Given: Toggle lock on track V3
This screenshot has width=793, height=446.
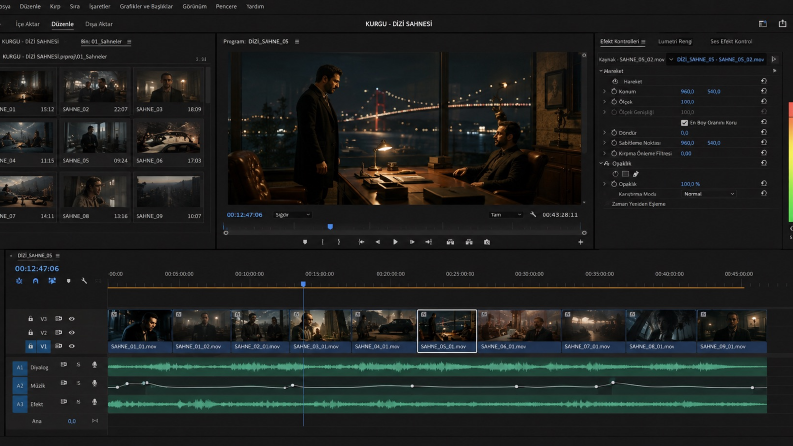Looking at the screenshot, I should click(30, 319).
